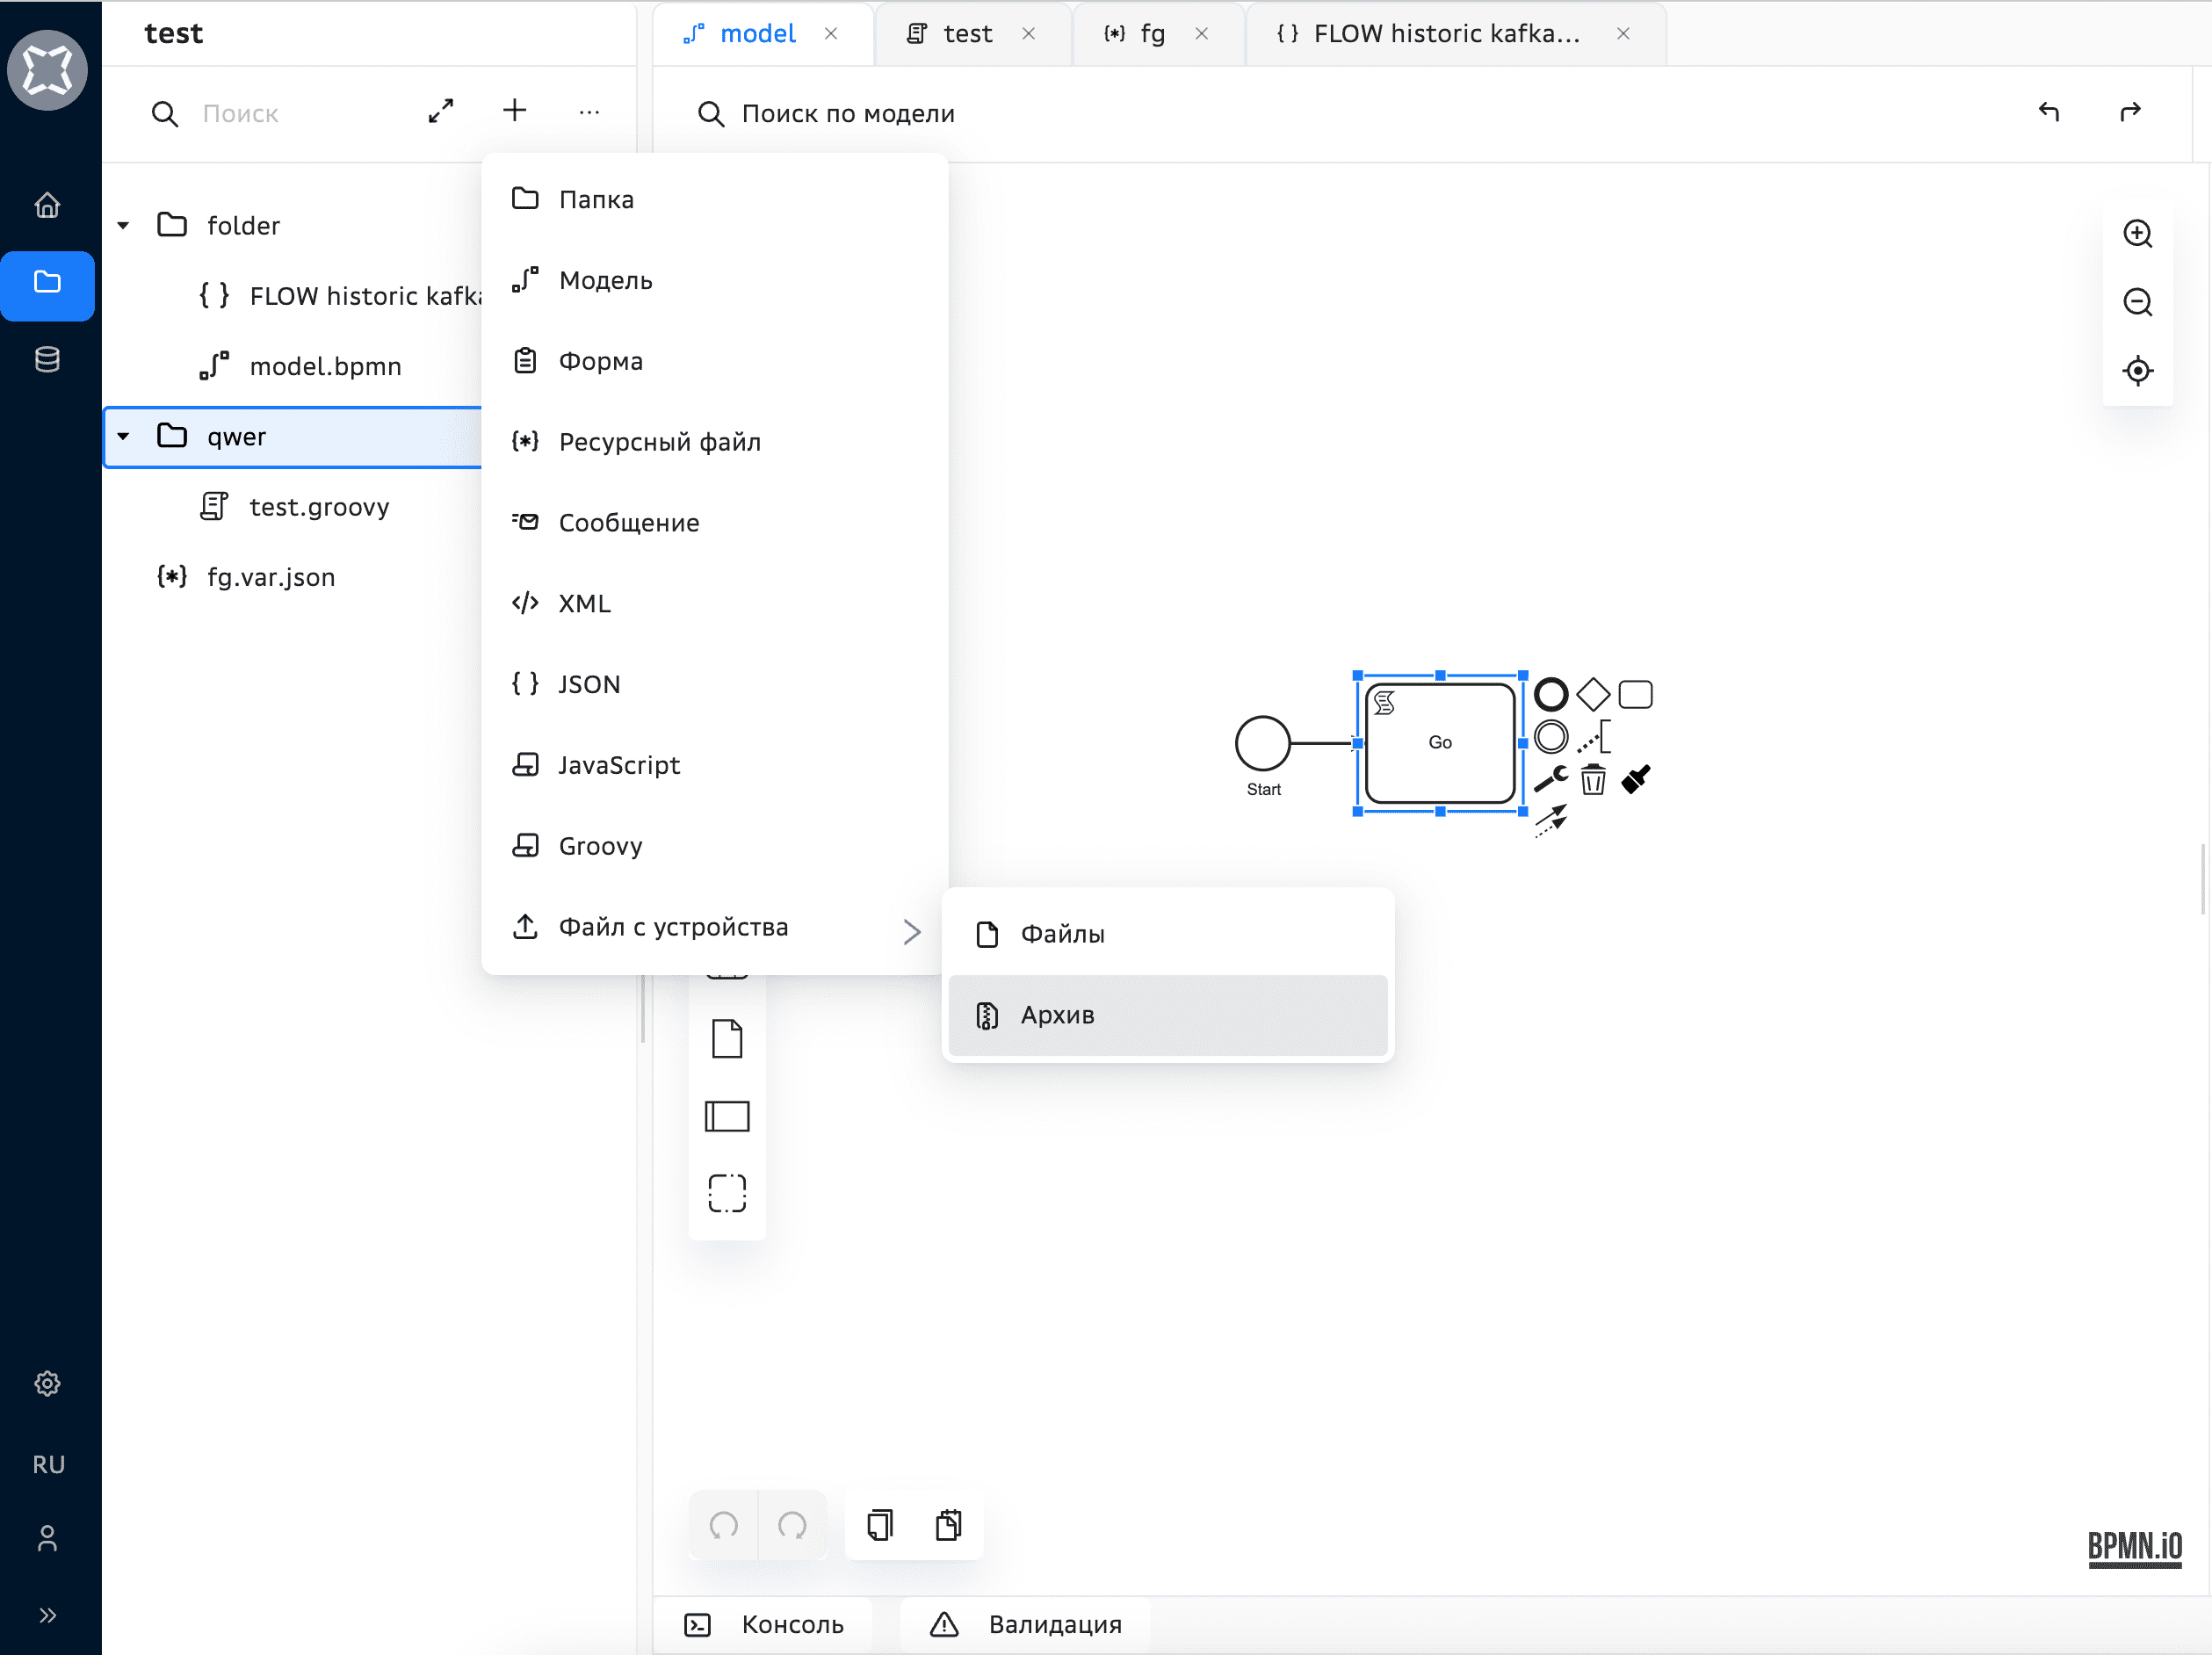Viewport: 2212px width, 1655px height.
Task: Open the database section in sidebar
Action: point(47,360)
